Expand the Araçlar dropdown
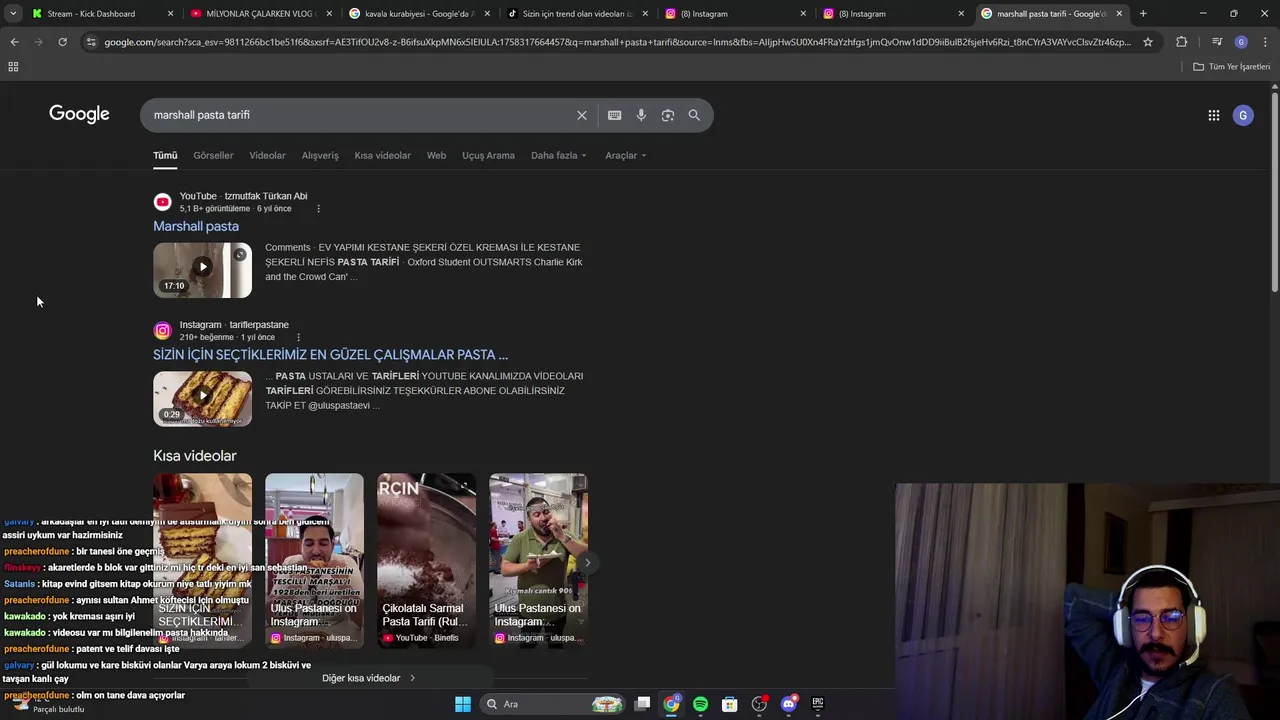Screen dimensions: 1280x720 tap(625, 156)
